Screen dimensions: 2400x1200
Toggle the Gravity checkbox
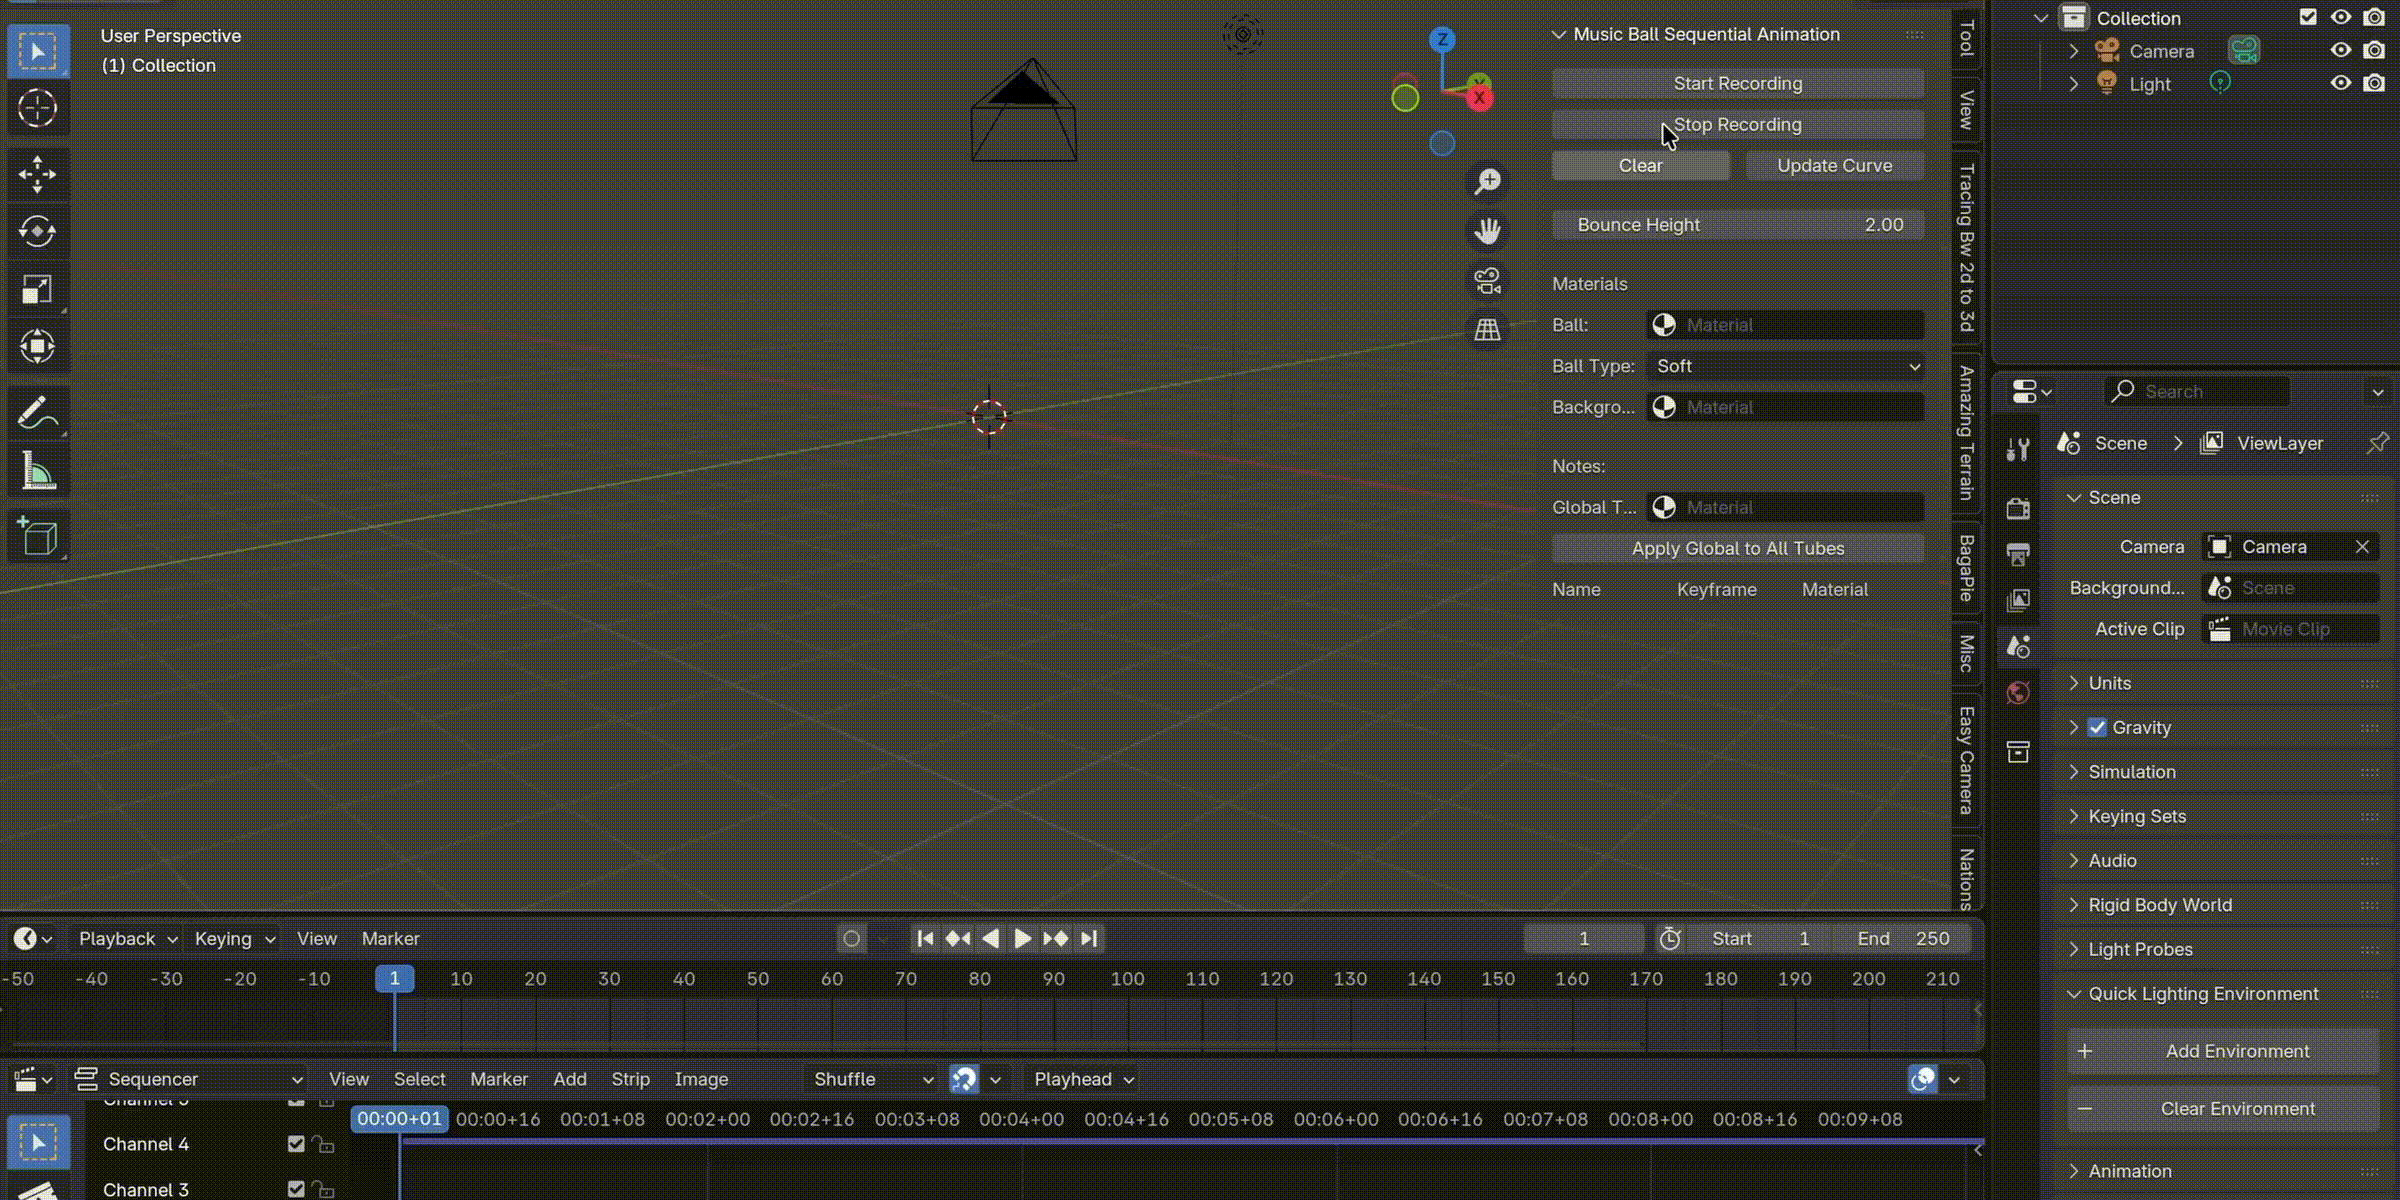pos(2097,727)
